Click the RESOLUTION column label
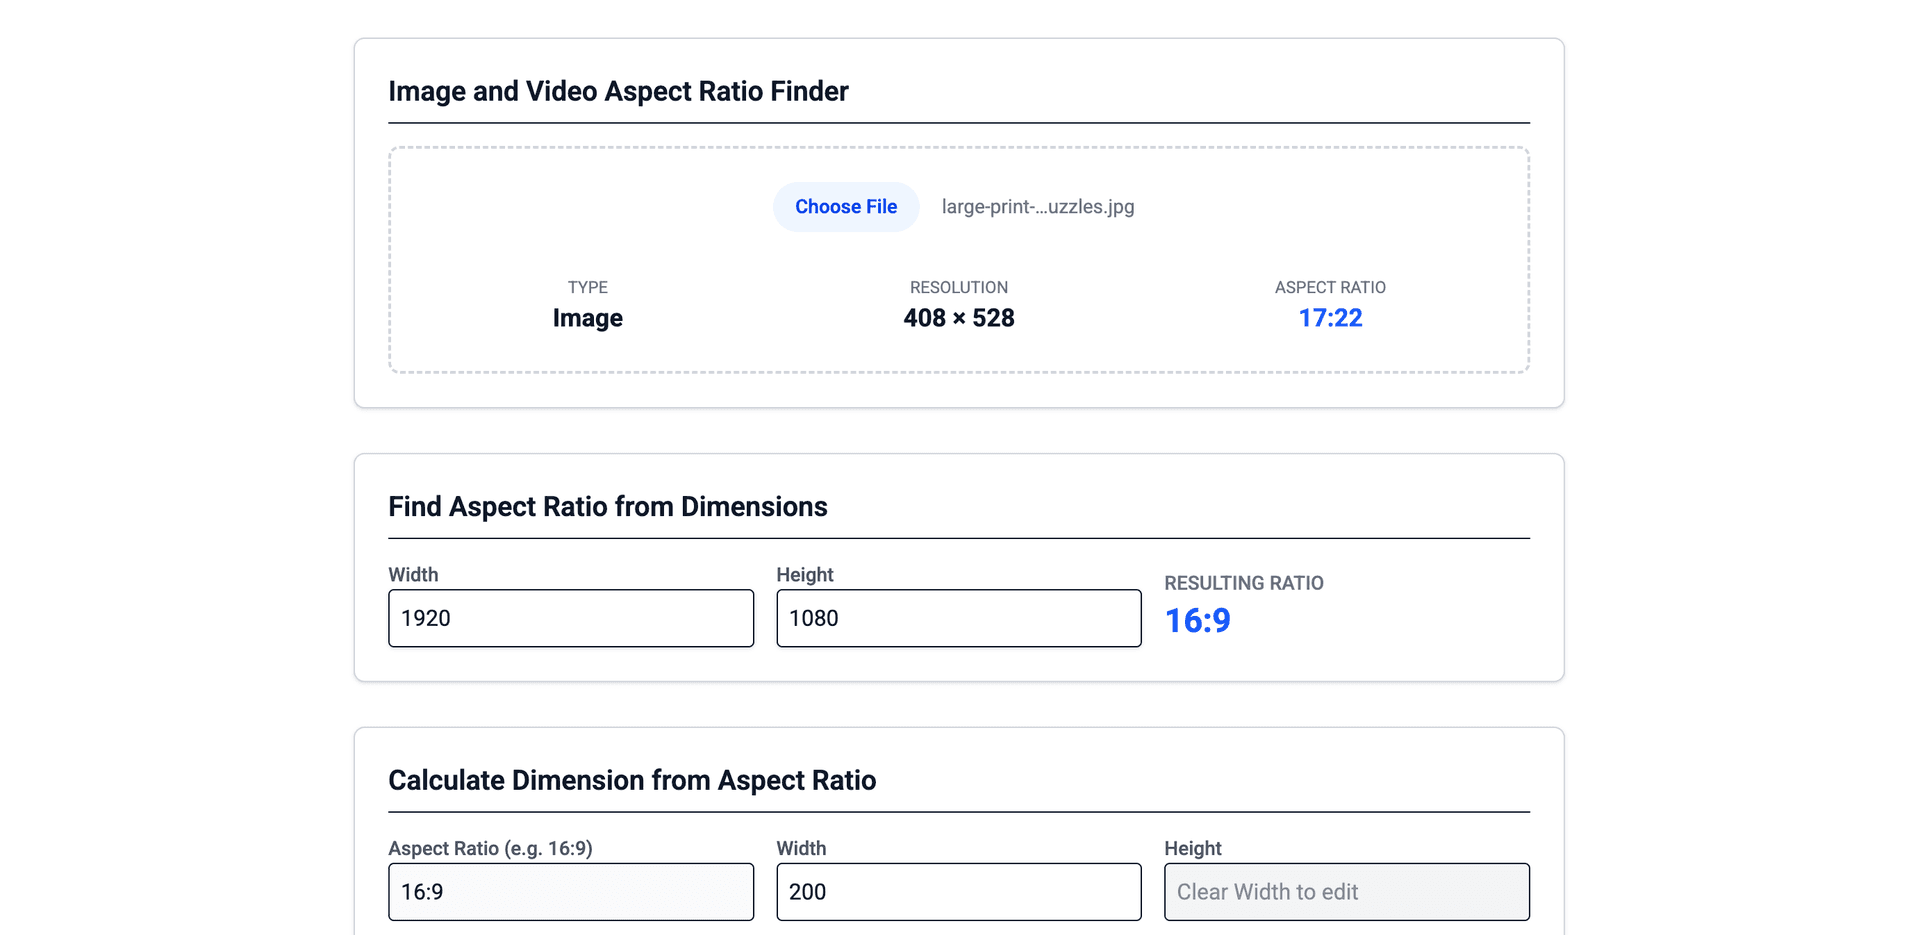The height and width of the screenshot is (935, 1920). (959, 287)
